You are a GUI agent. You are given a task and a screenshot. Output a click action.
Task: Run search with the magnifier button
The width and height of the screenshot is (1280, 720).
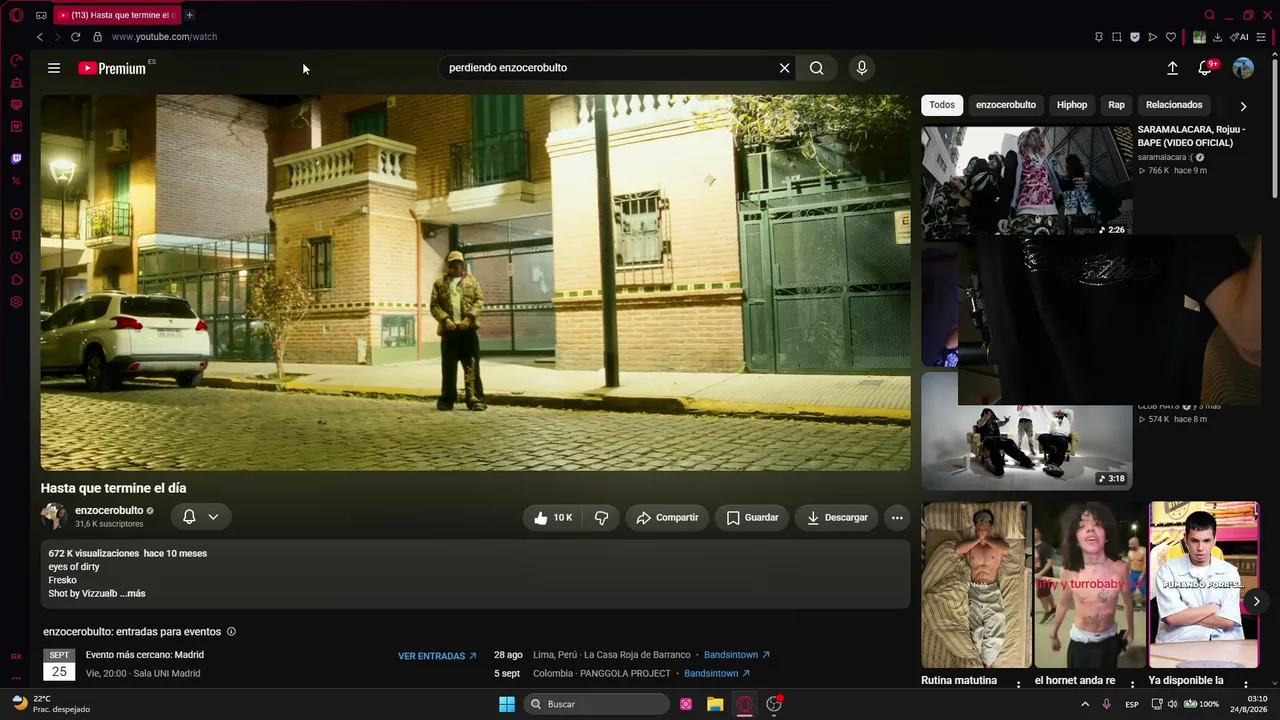pos(817,68)
